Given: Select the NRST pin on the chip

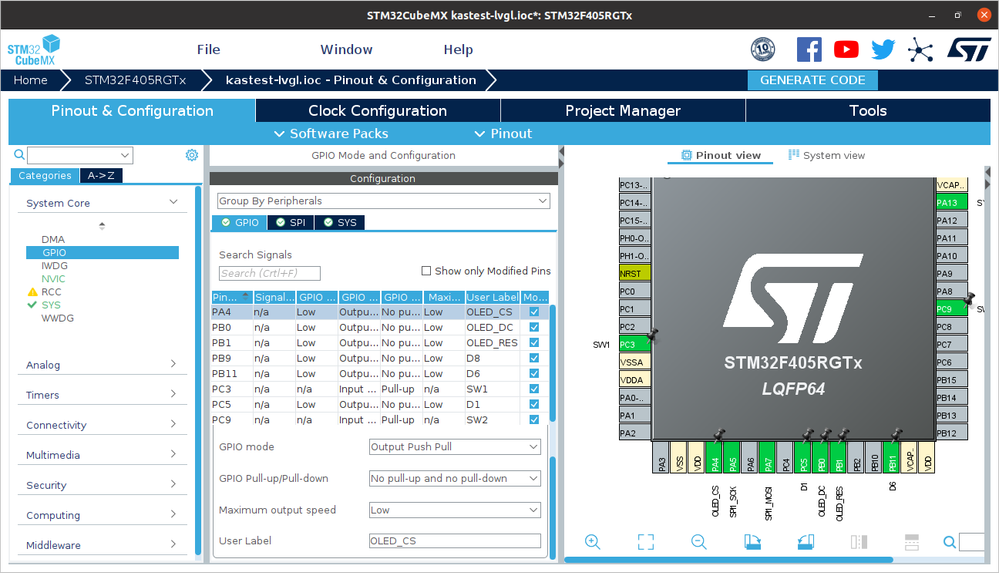Looking at the screenshot, I should (x=635, y=273).
